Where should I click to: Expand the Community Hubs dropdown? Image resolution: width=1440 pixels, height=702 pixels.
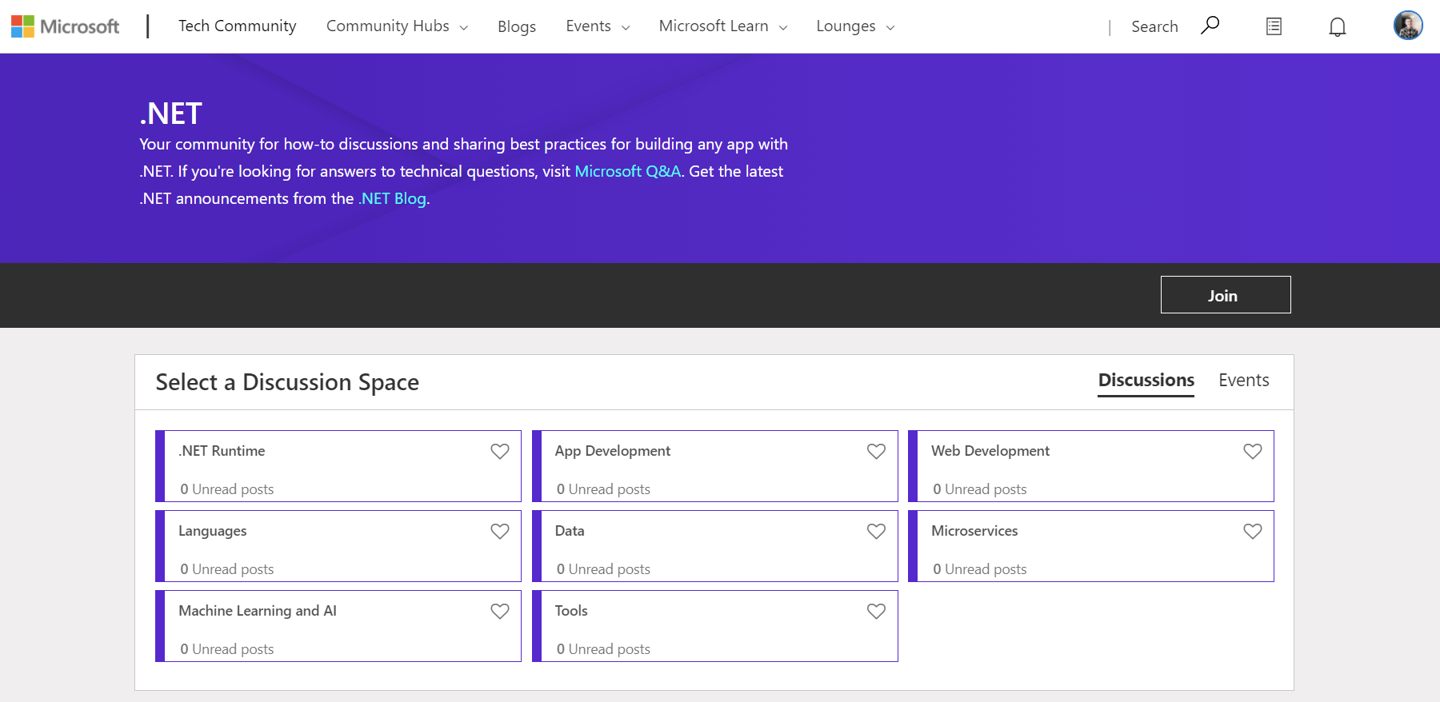pyautogui.click(x=396, y=26)
